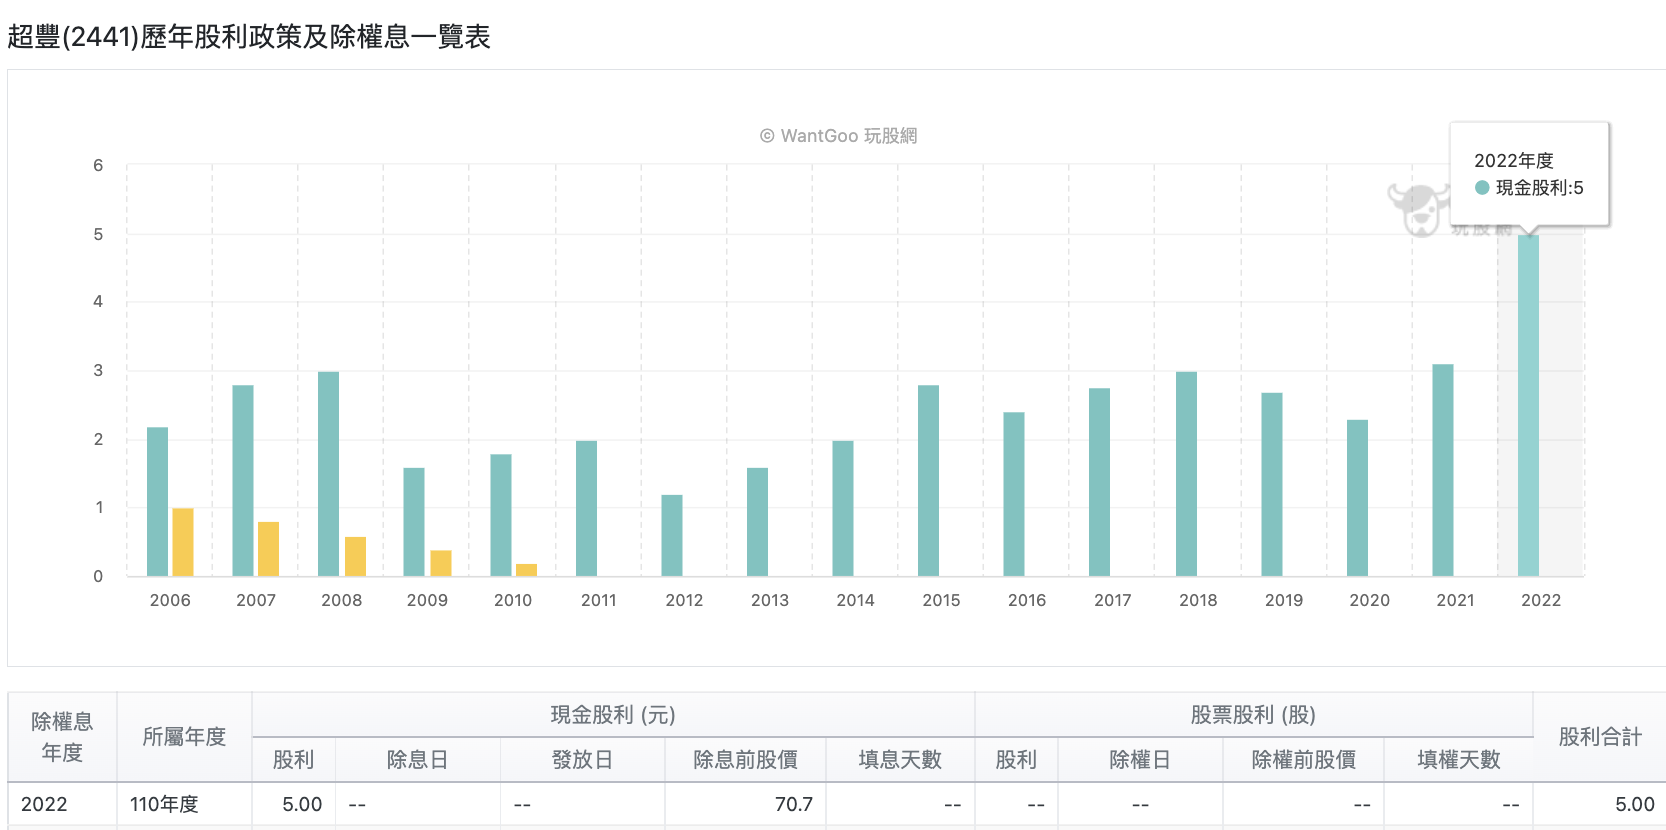Click the 2015 x-axis year label
This screenshot has height=830, width=1666.
[x=941, y=600]
